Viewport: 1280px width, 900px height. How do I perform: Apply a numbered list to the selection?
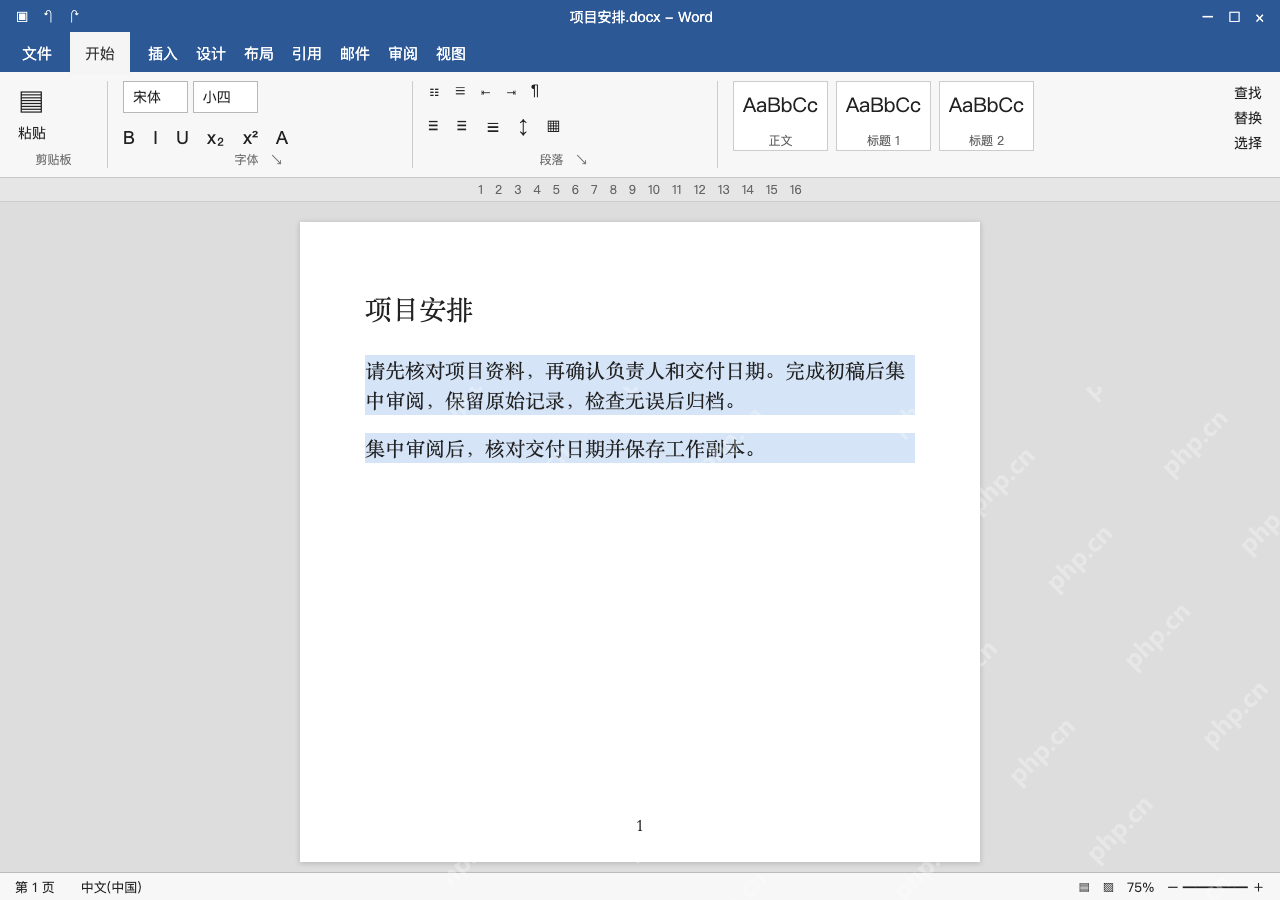point(460,91)
